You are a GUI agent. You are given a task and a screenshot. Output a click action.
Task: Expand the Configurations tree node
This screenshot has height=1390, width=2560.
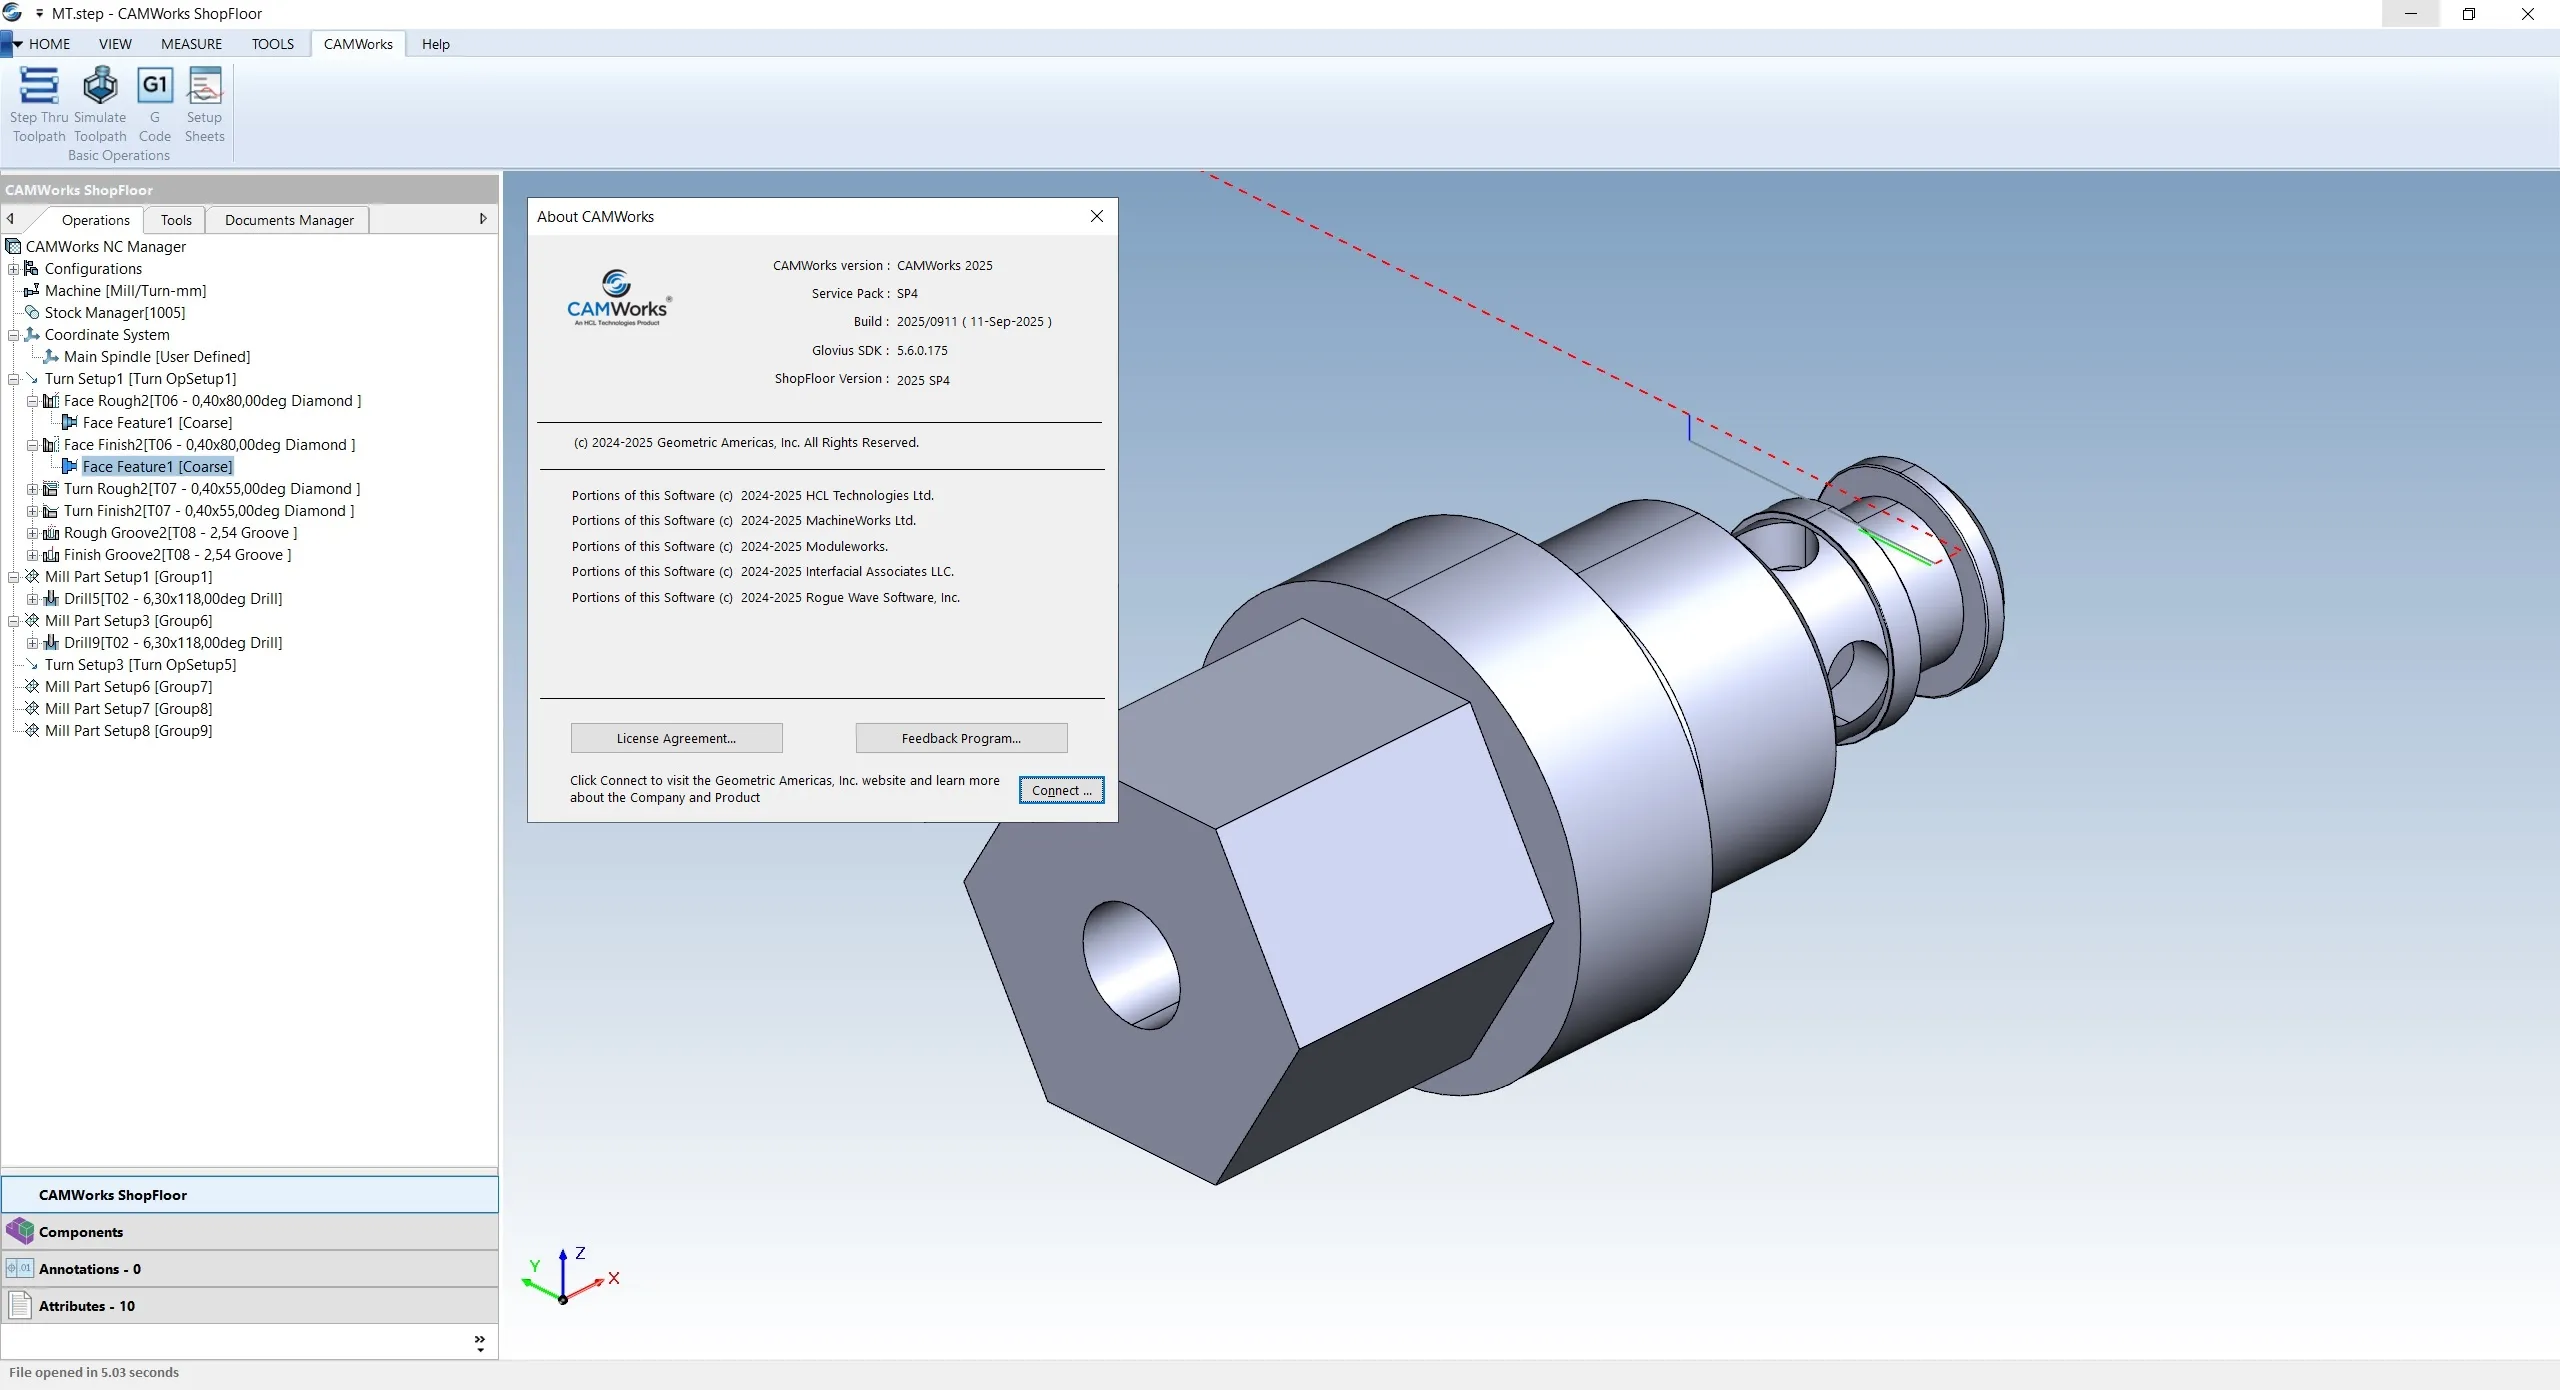(x=14, y=269)
